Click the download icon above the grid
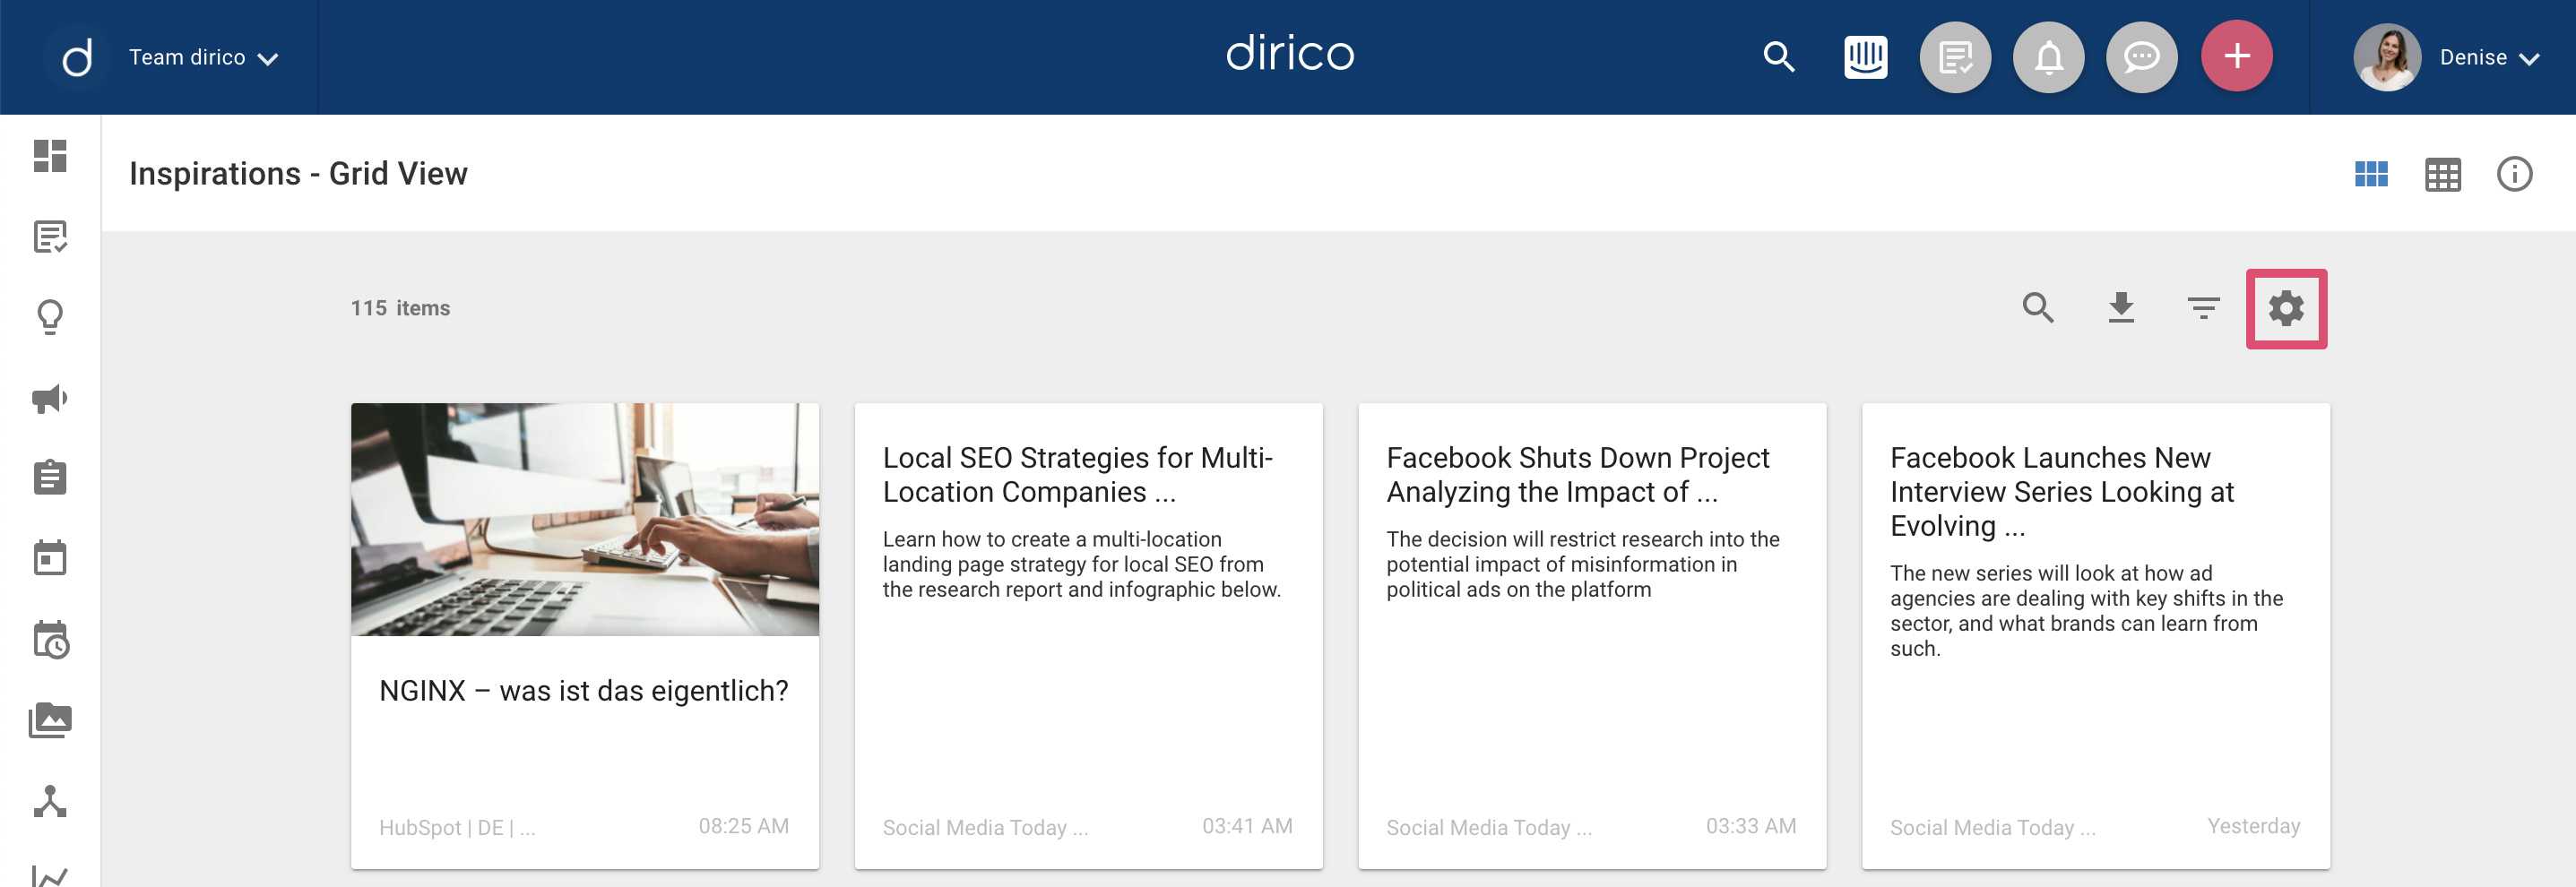2576x887 pixels. coord(2121,307)
